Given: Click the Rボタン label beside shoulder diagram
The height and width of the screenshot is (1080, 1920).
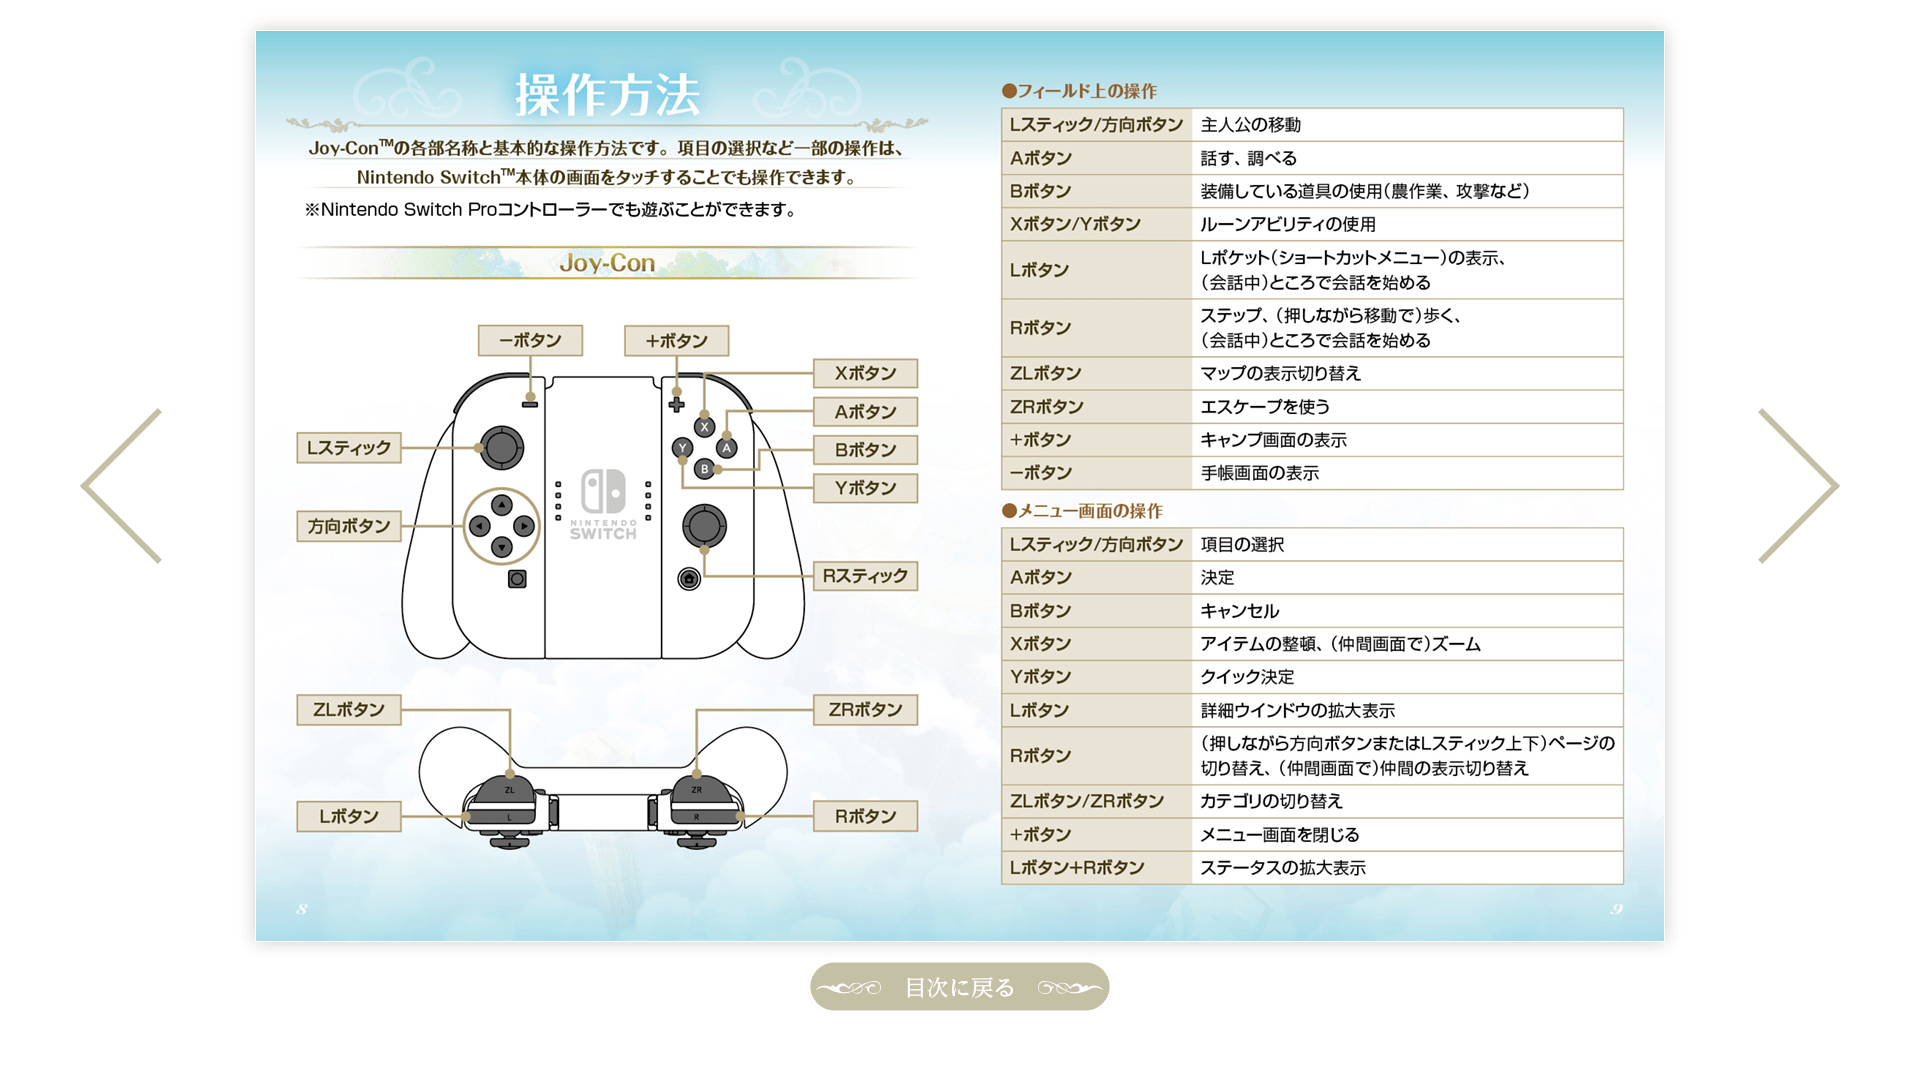Looking at the screenshot, I should coord(865,817).
